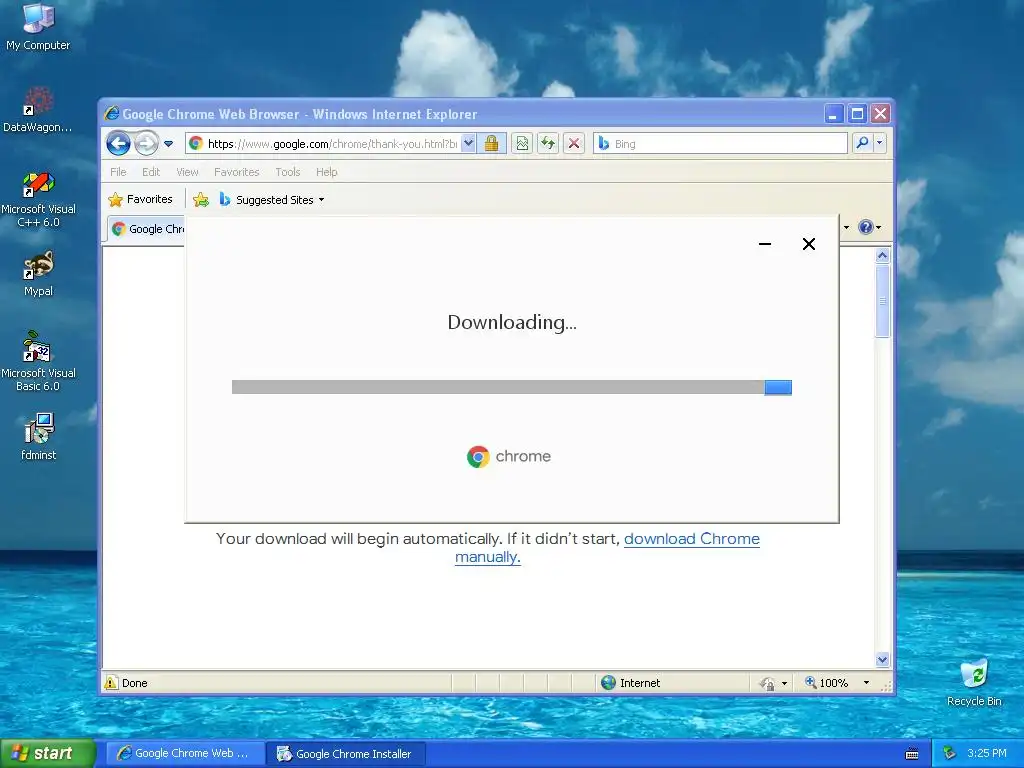
Task: Minimize the Internet Explorer window
Action: click(x=833, y=114)
